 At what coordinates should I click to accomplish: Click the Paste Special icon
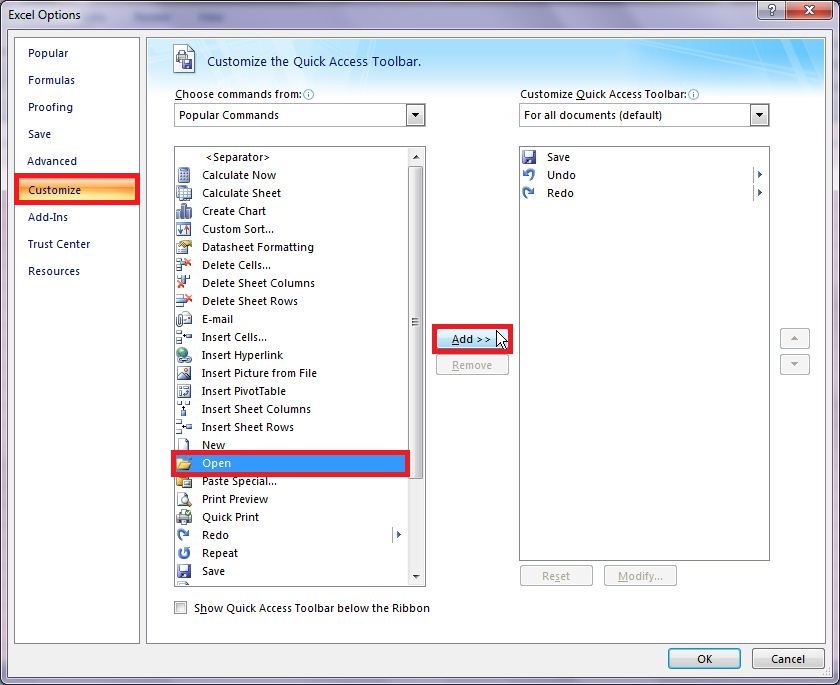pyautogui.click(x=184, y=481)
